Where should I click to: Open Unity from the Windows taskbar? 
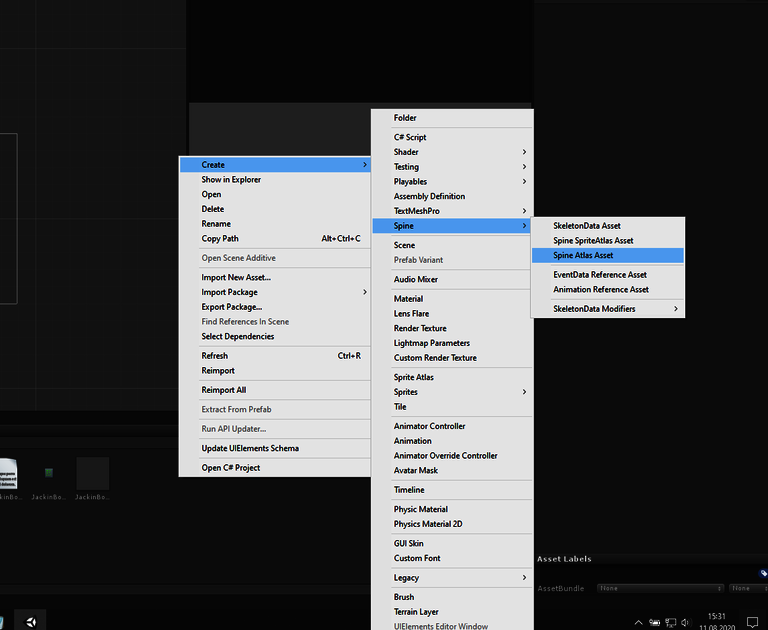pos(30,622)
